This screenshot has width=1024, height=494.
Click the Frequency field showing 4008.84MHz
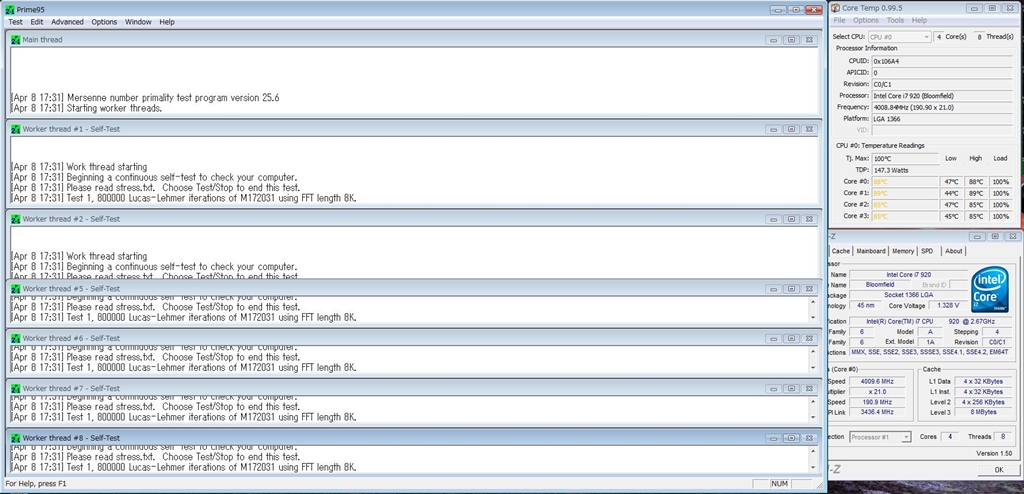tap(944, 107)
